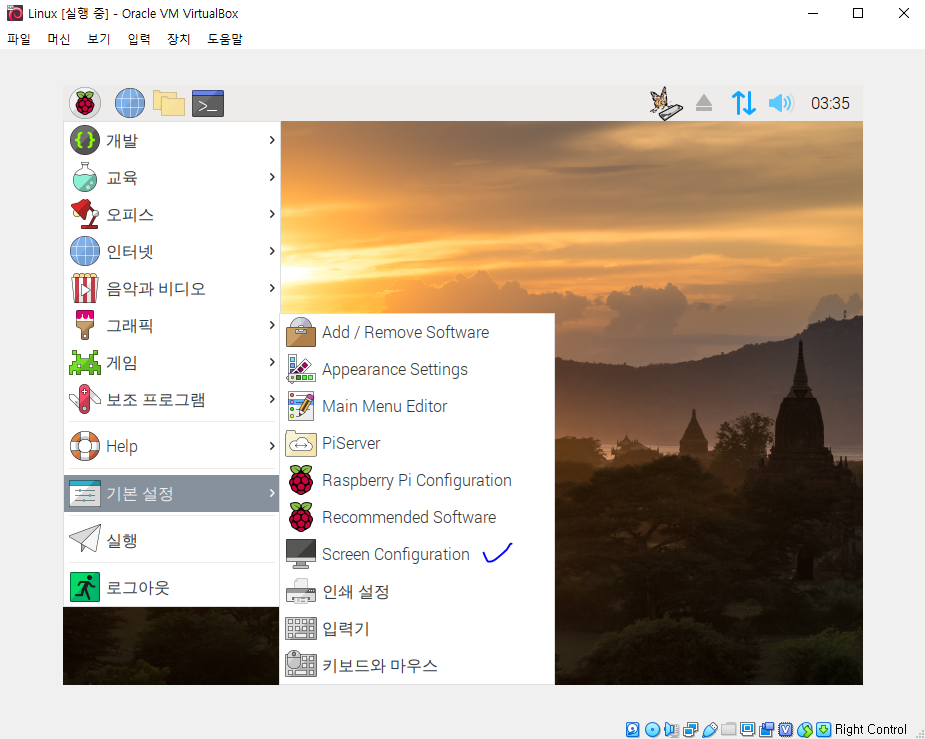
Task: Open the 그래픽 menu category
Action: tap(171, 325)
